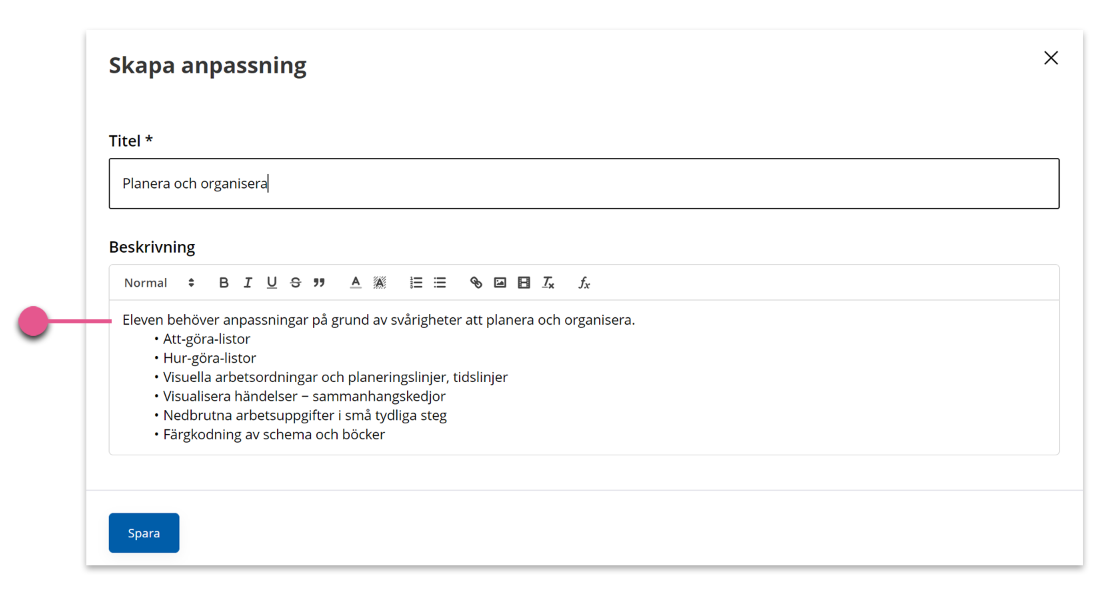
Task: Click into the Titel input field
Action: (x=584, y=184)
